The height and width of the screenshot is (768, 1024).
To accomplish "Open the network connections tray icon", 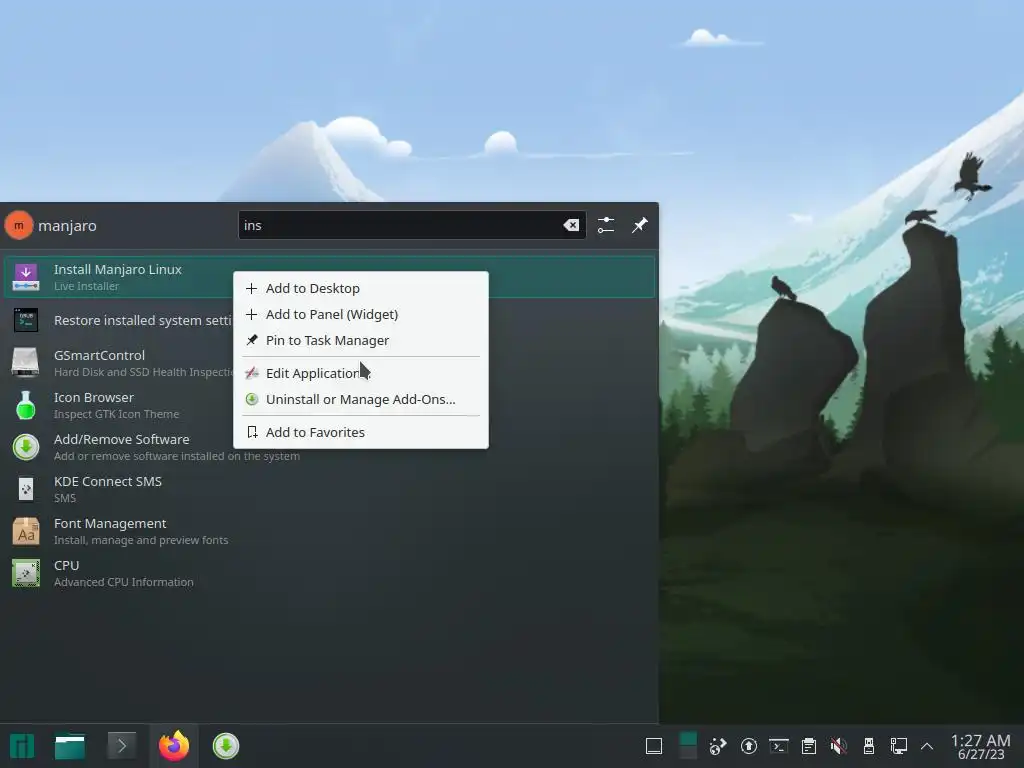I will pos(899,746).
